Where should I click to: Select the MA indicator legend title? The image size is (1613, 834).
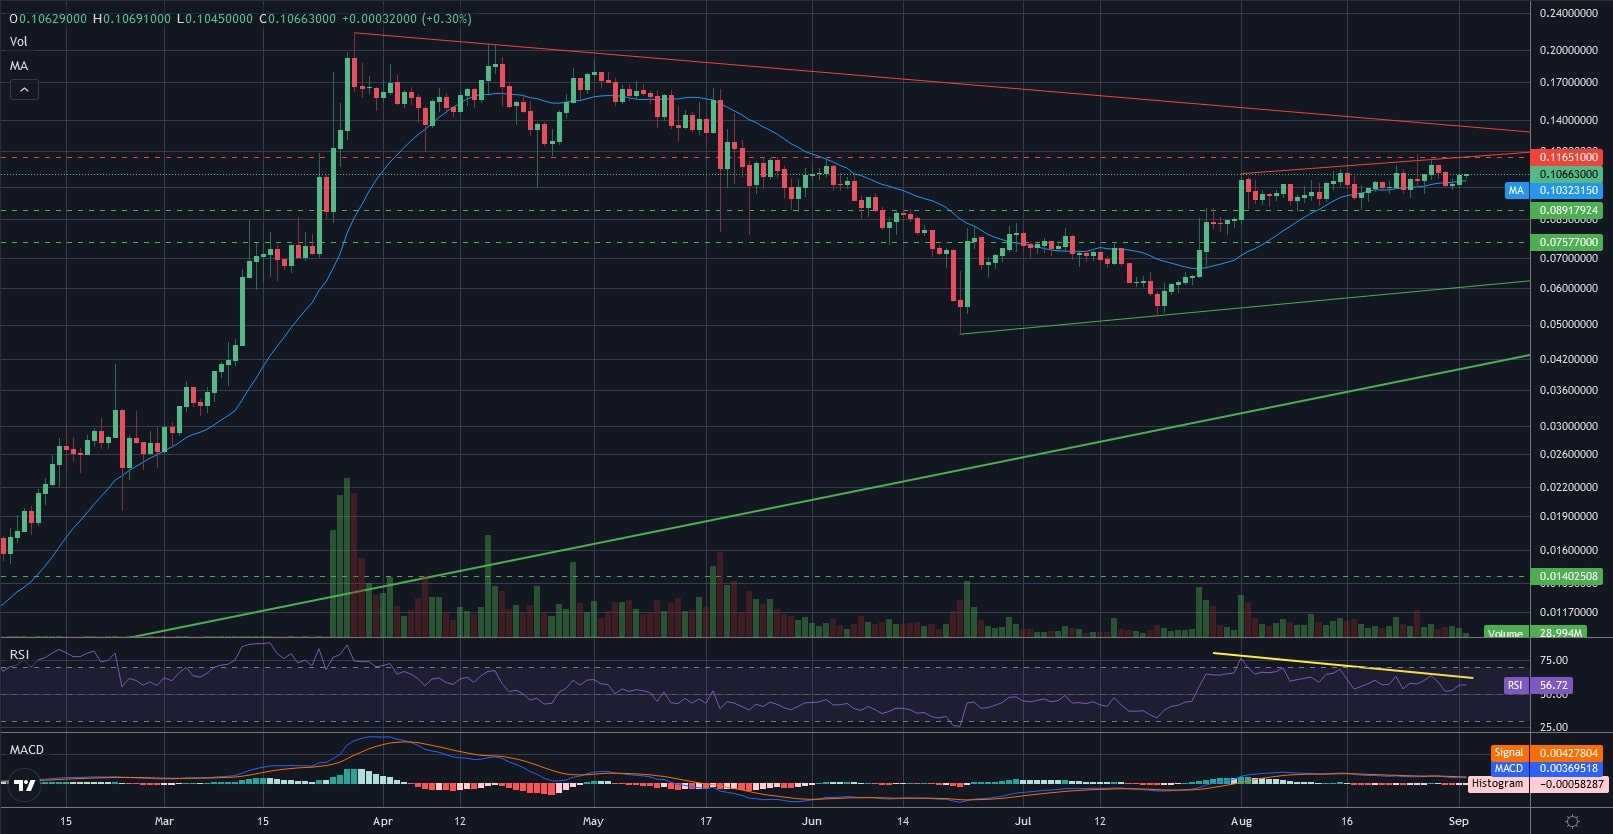click(x=19, y=66)
